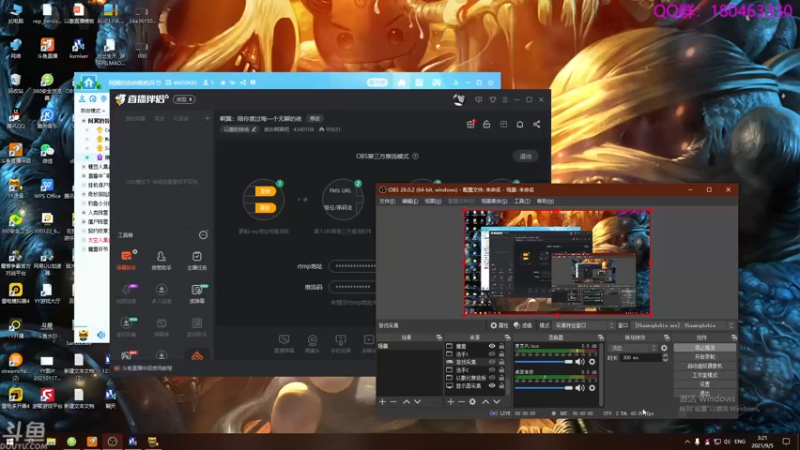Pop out the 来源 dock panel
800x450 pixels.
click(507, 337)
